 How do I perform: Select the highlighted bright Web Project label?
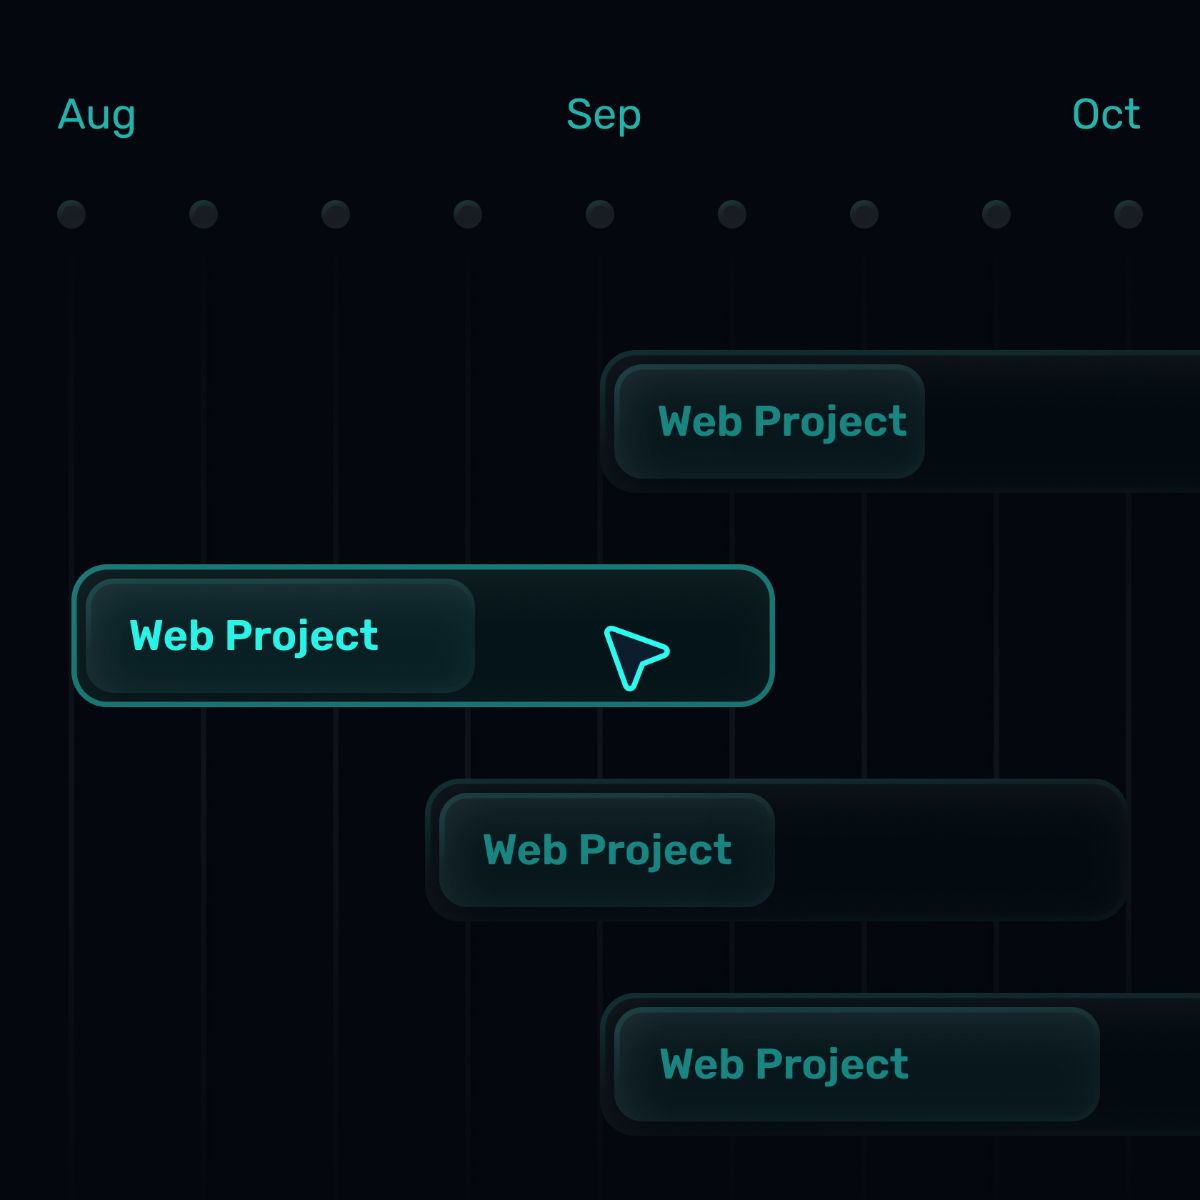tap(254, 636)
